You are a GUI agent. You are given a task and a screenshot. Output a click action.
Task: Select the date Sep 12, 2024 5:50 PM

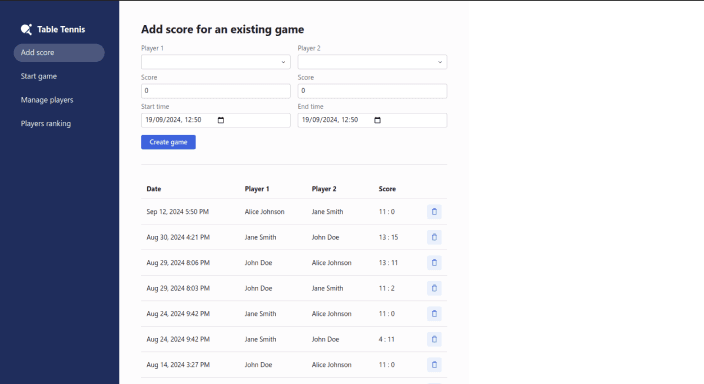pos(177,212)
